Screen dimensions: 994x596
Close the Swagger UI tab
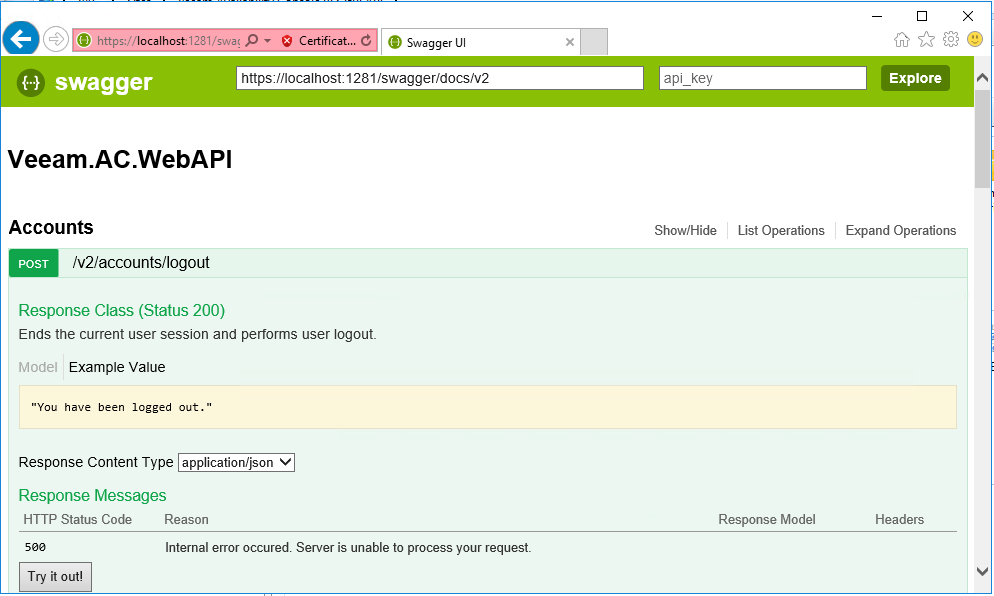pos(569,42)
